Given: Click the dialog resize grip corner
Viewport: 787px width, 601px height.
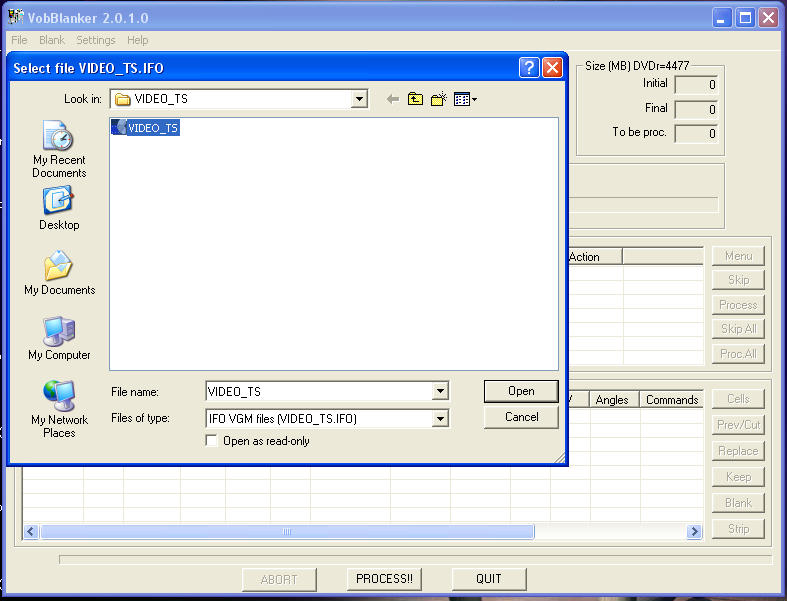Looking at the screenshot, I should click(559, 457).
